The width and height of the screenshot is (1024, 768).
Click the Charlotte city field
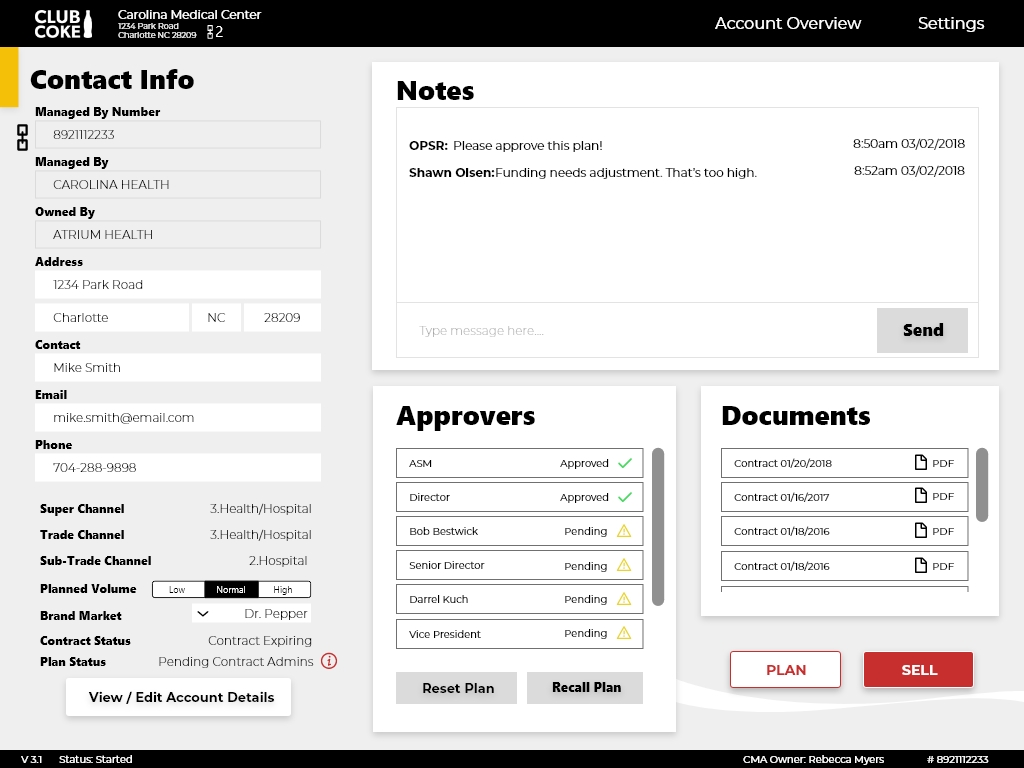tap(112, 317)
